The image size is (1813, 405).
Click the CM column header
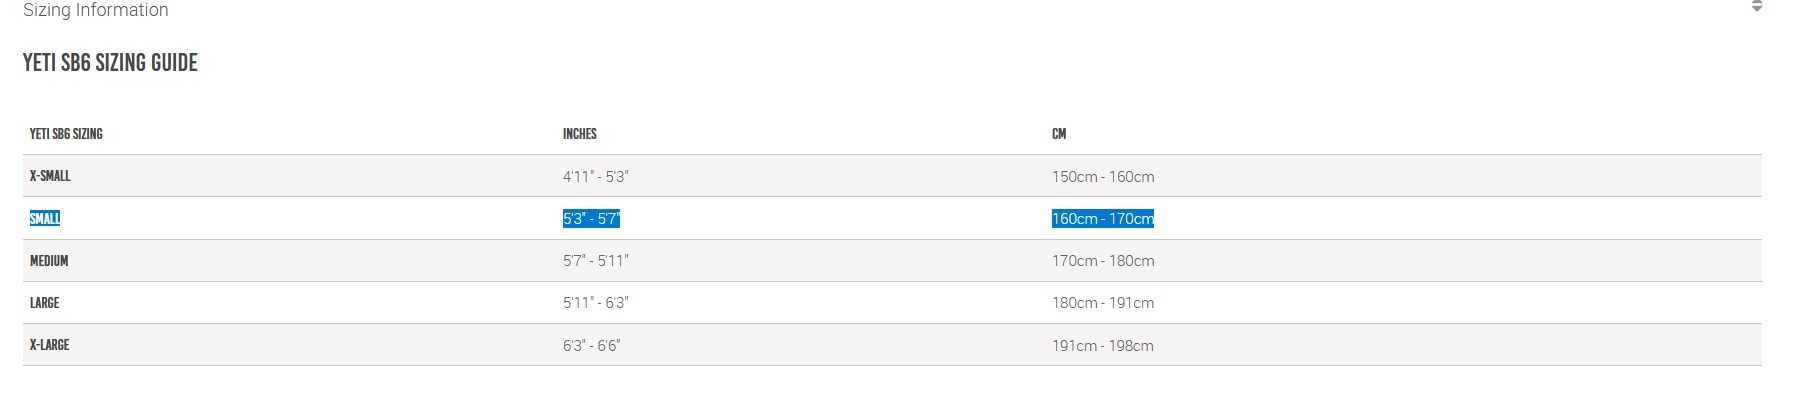pos(1058,134)
